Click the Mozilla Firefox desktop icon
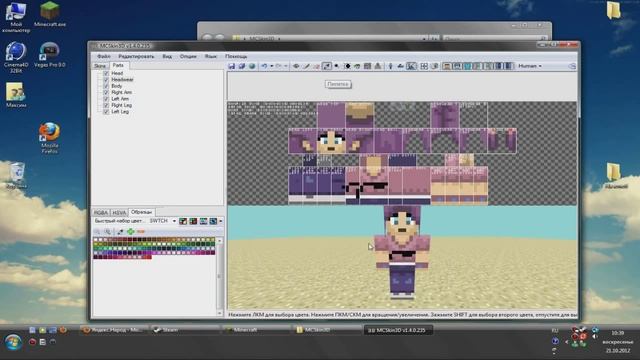This screenshot has height=360, width=640. tap(49, 138)
